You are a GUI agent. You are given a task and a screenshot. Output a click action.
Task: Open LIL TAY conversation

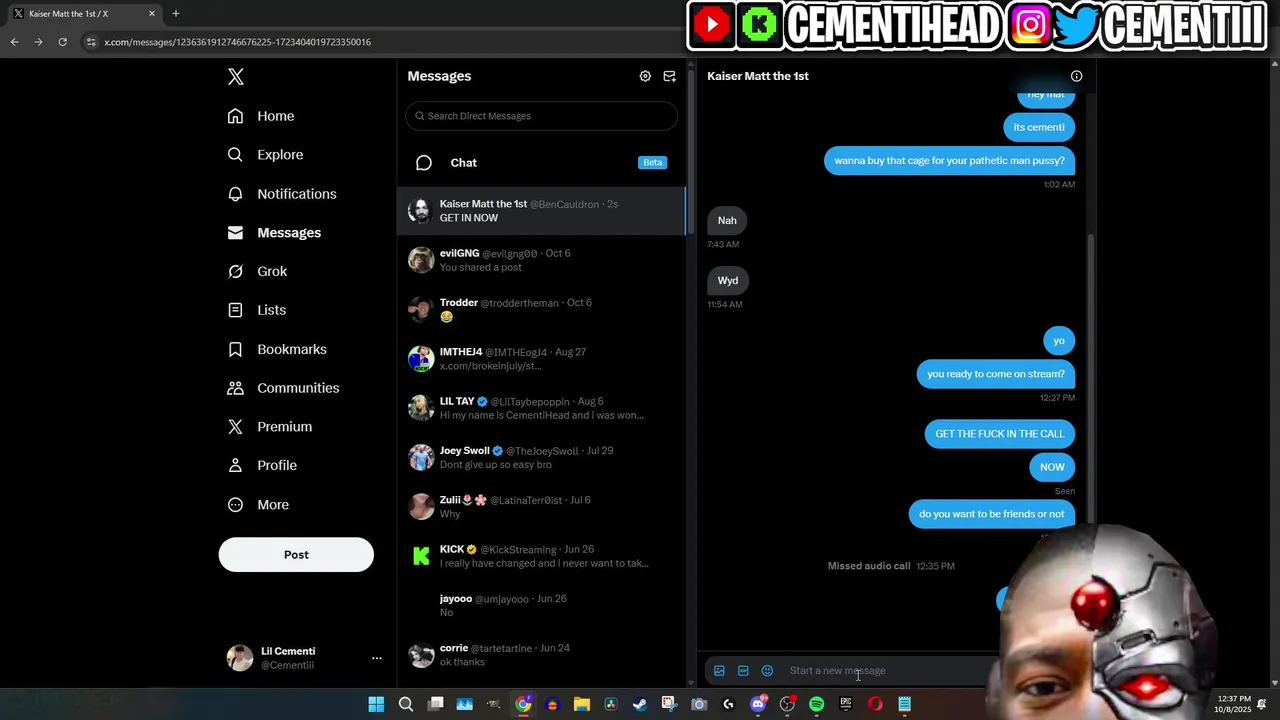(x=542, y=408)
